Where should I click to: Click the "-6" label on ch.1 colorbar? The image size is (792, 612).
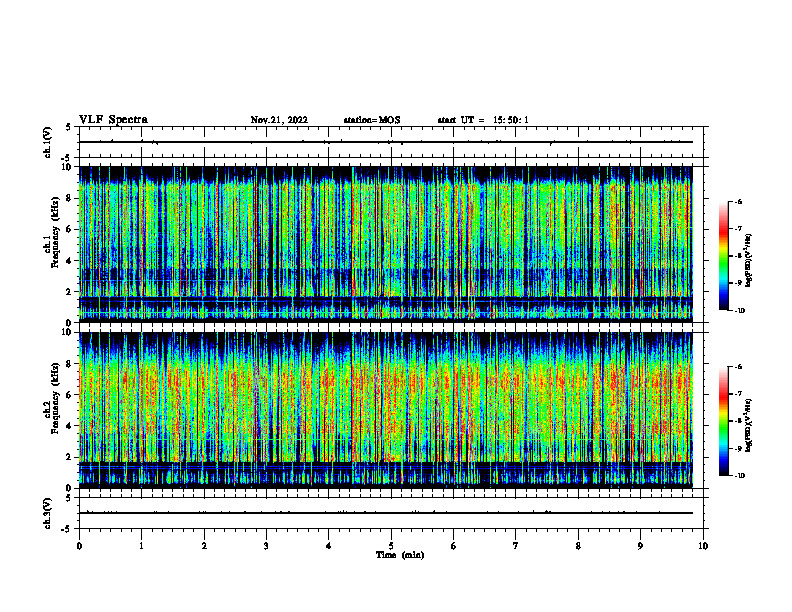738,202
